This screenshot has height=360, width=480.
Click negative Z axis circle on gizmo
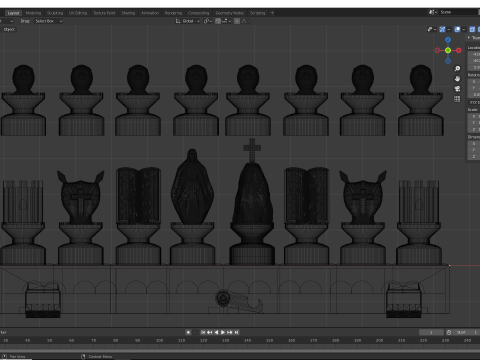(x=448, y=61)
